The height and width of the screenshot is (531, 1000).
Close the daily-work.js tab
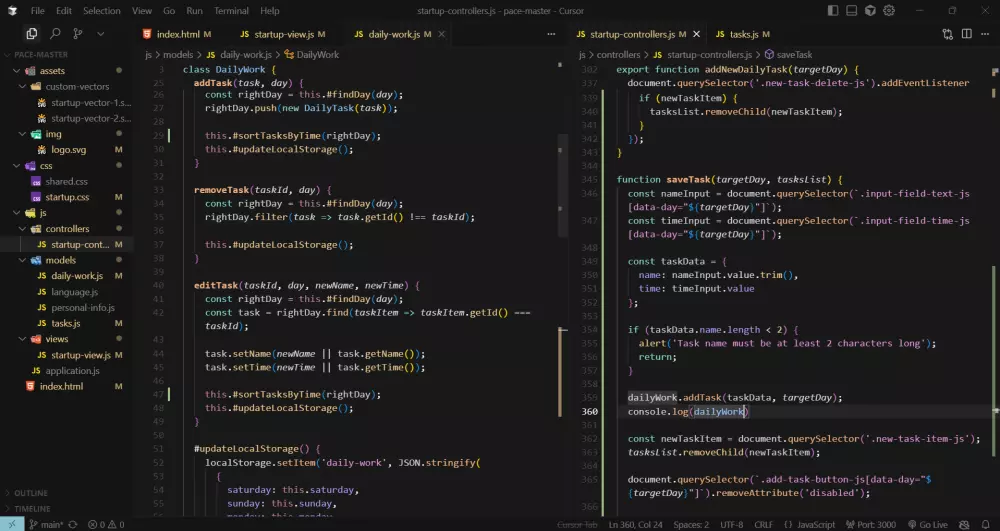(441, 34)
